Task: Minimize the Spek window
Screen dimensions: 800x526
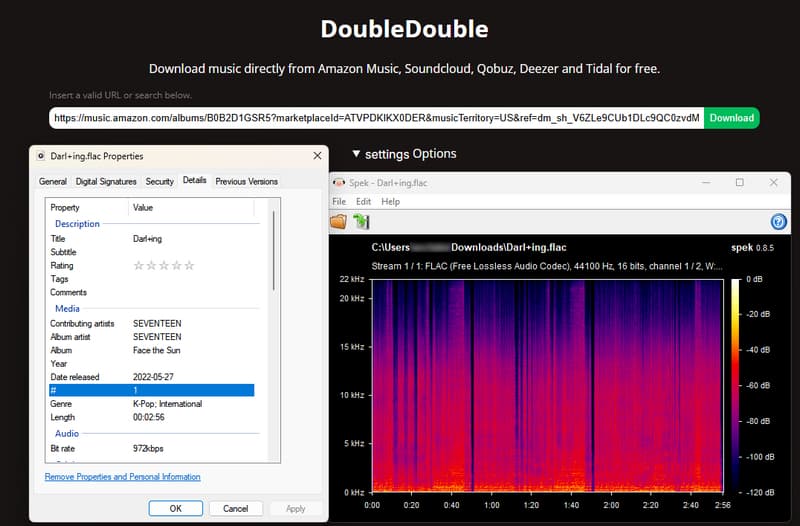Action: click(x=706, y=183)
